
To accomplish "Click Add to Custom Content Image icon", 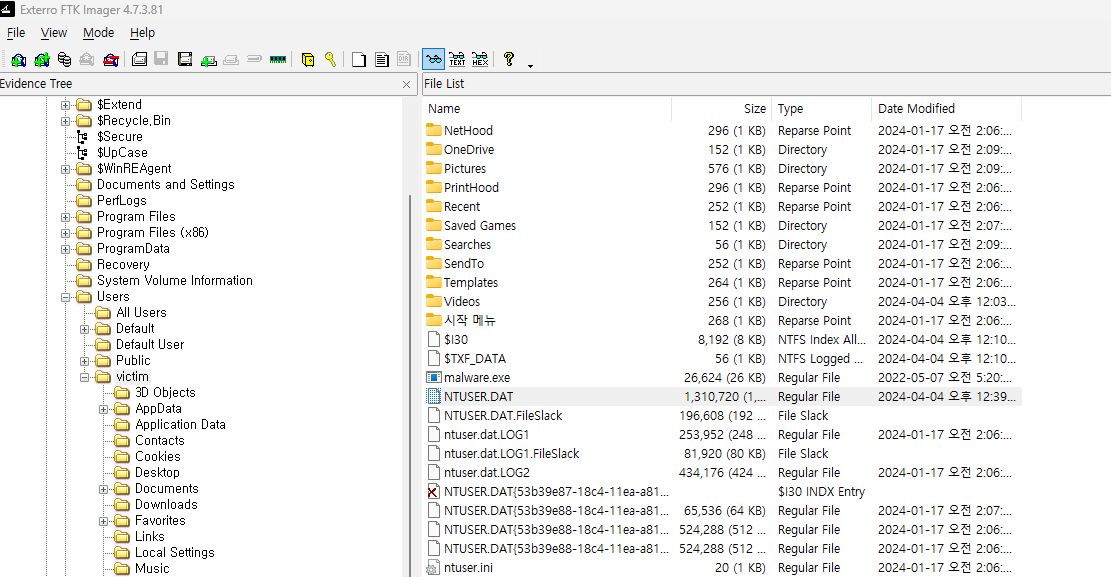I will click(x=208, y=60).
